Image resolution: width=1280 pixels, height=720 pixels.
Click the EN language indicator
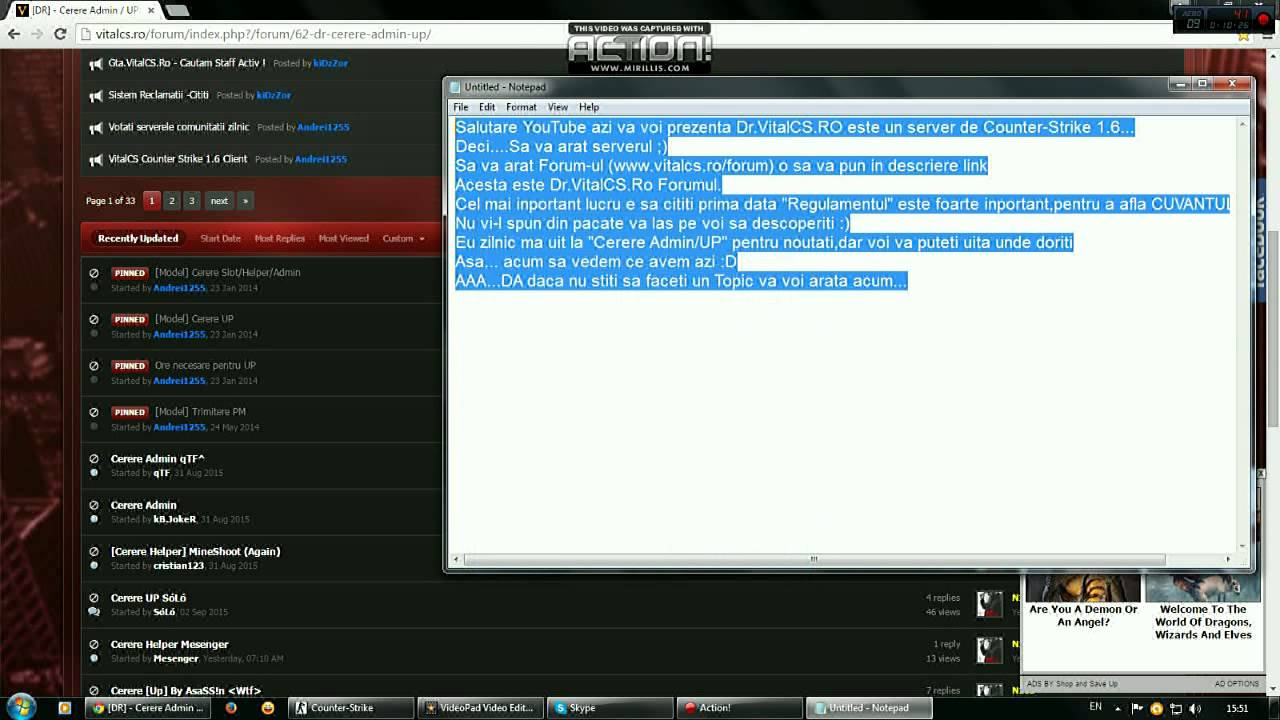1095,707
